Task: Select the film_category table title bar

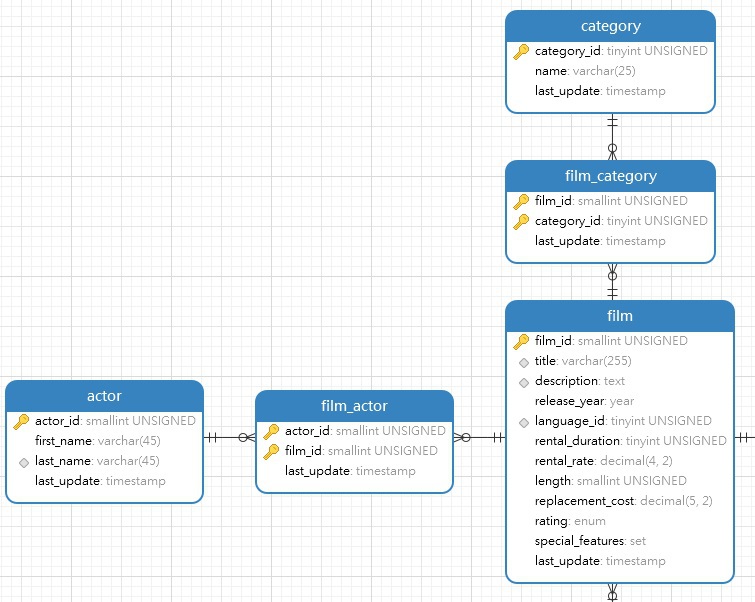Action: tap(610, 176)
